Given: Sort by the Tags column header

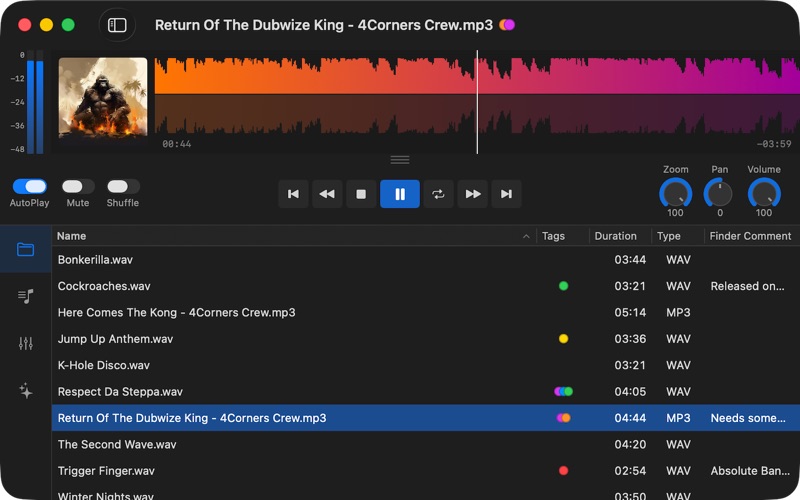Looking at the screenshot, I should tap(553, 236).
